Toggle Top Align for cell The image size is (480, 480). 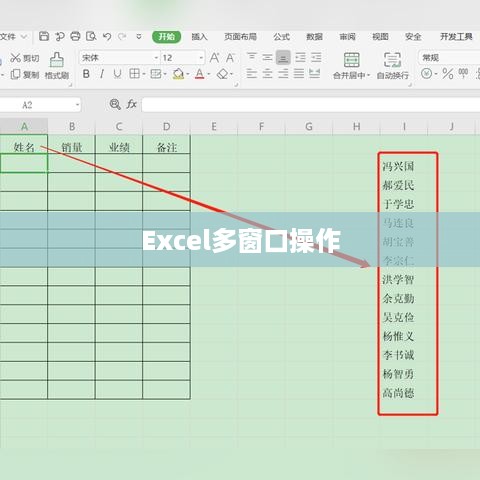point(251,58)
